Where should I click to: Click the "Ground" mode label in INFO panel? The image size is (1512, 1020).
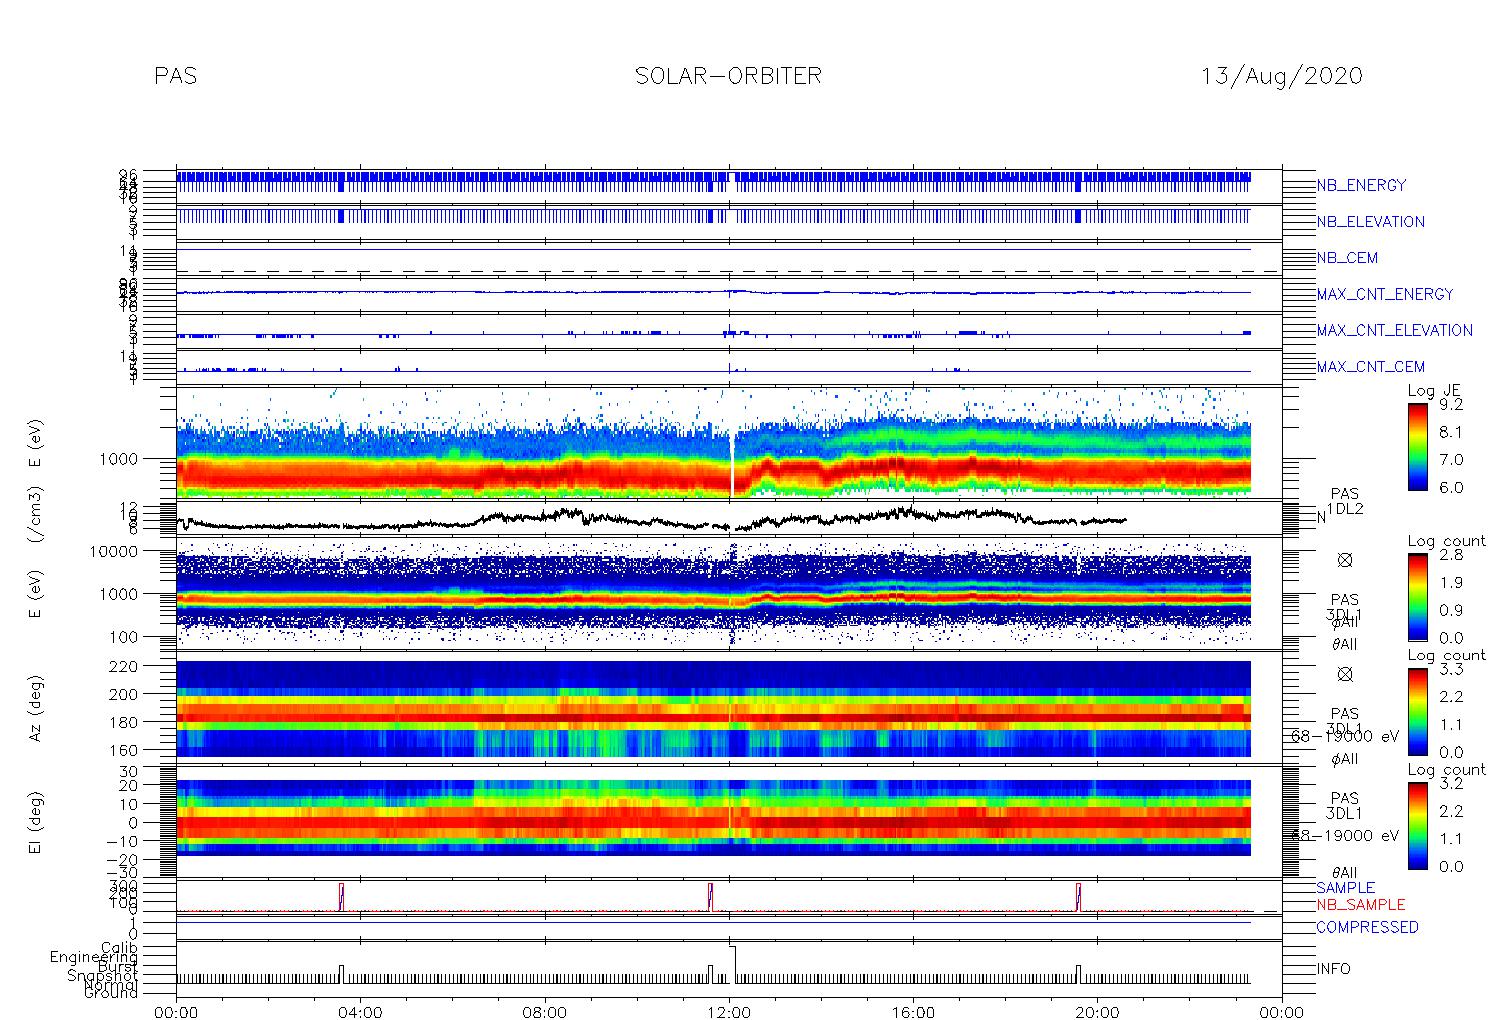111,993
